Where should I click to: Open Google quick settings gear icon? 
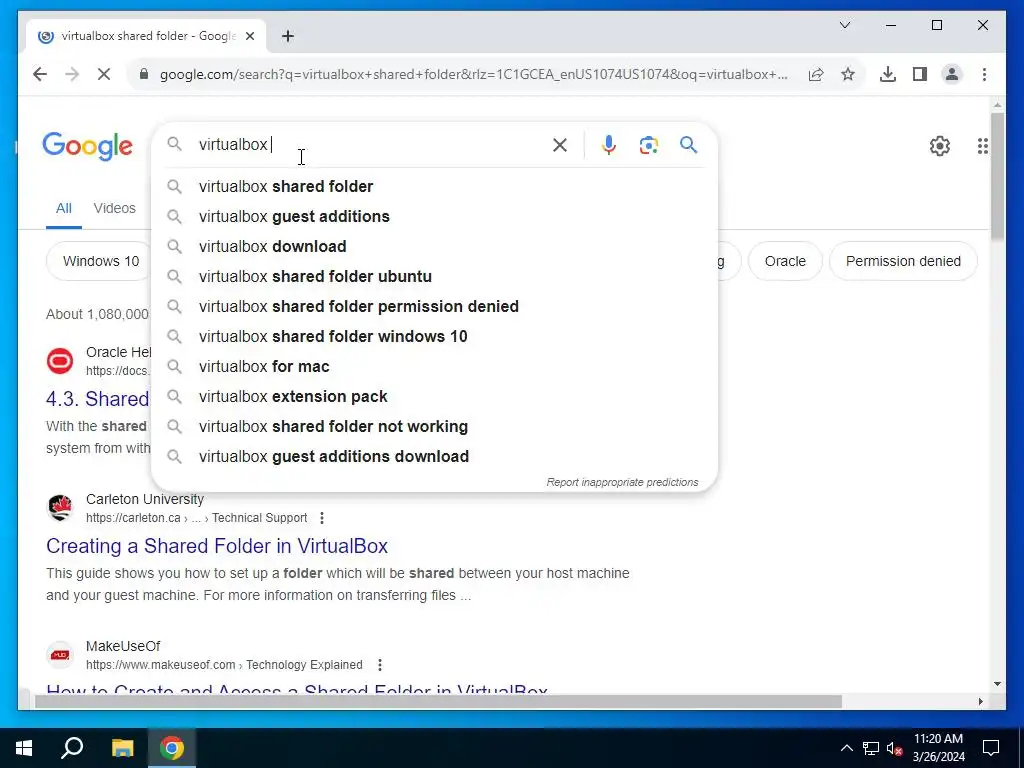pos(940,146)
